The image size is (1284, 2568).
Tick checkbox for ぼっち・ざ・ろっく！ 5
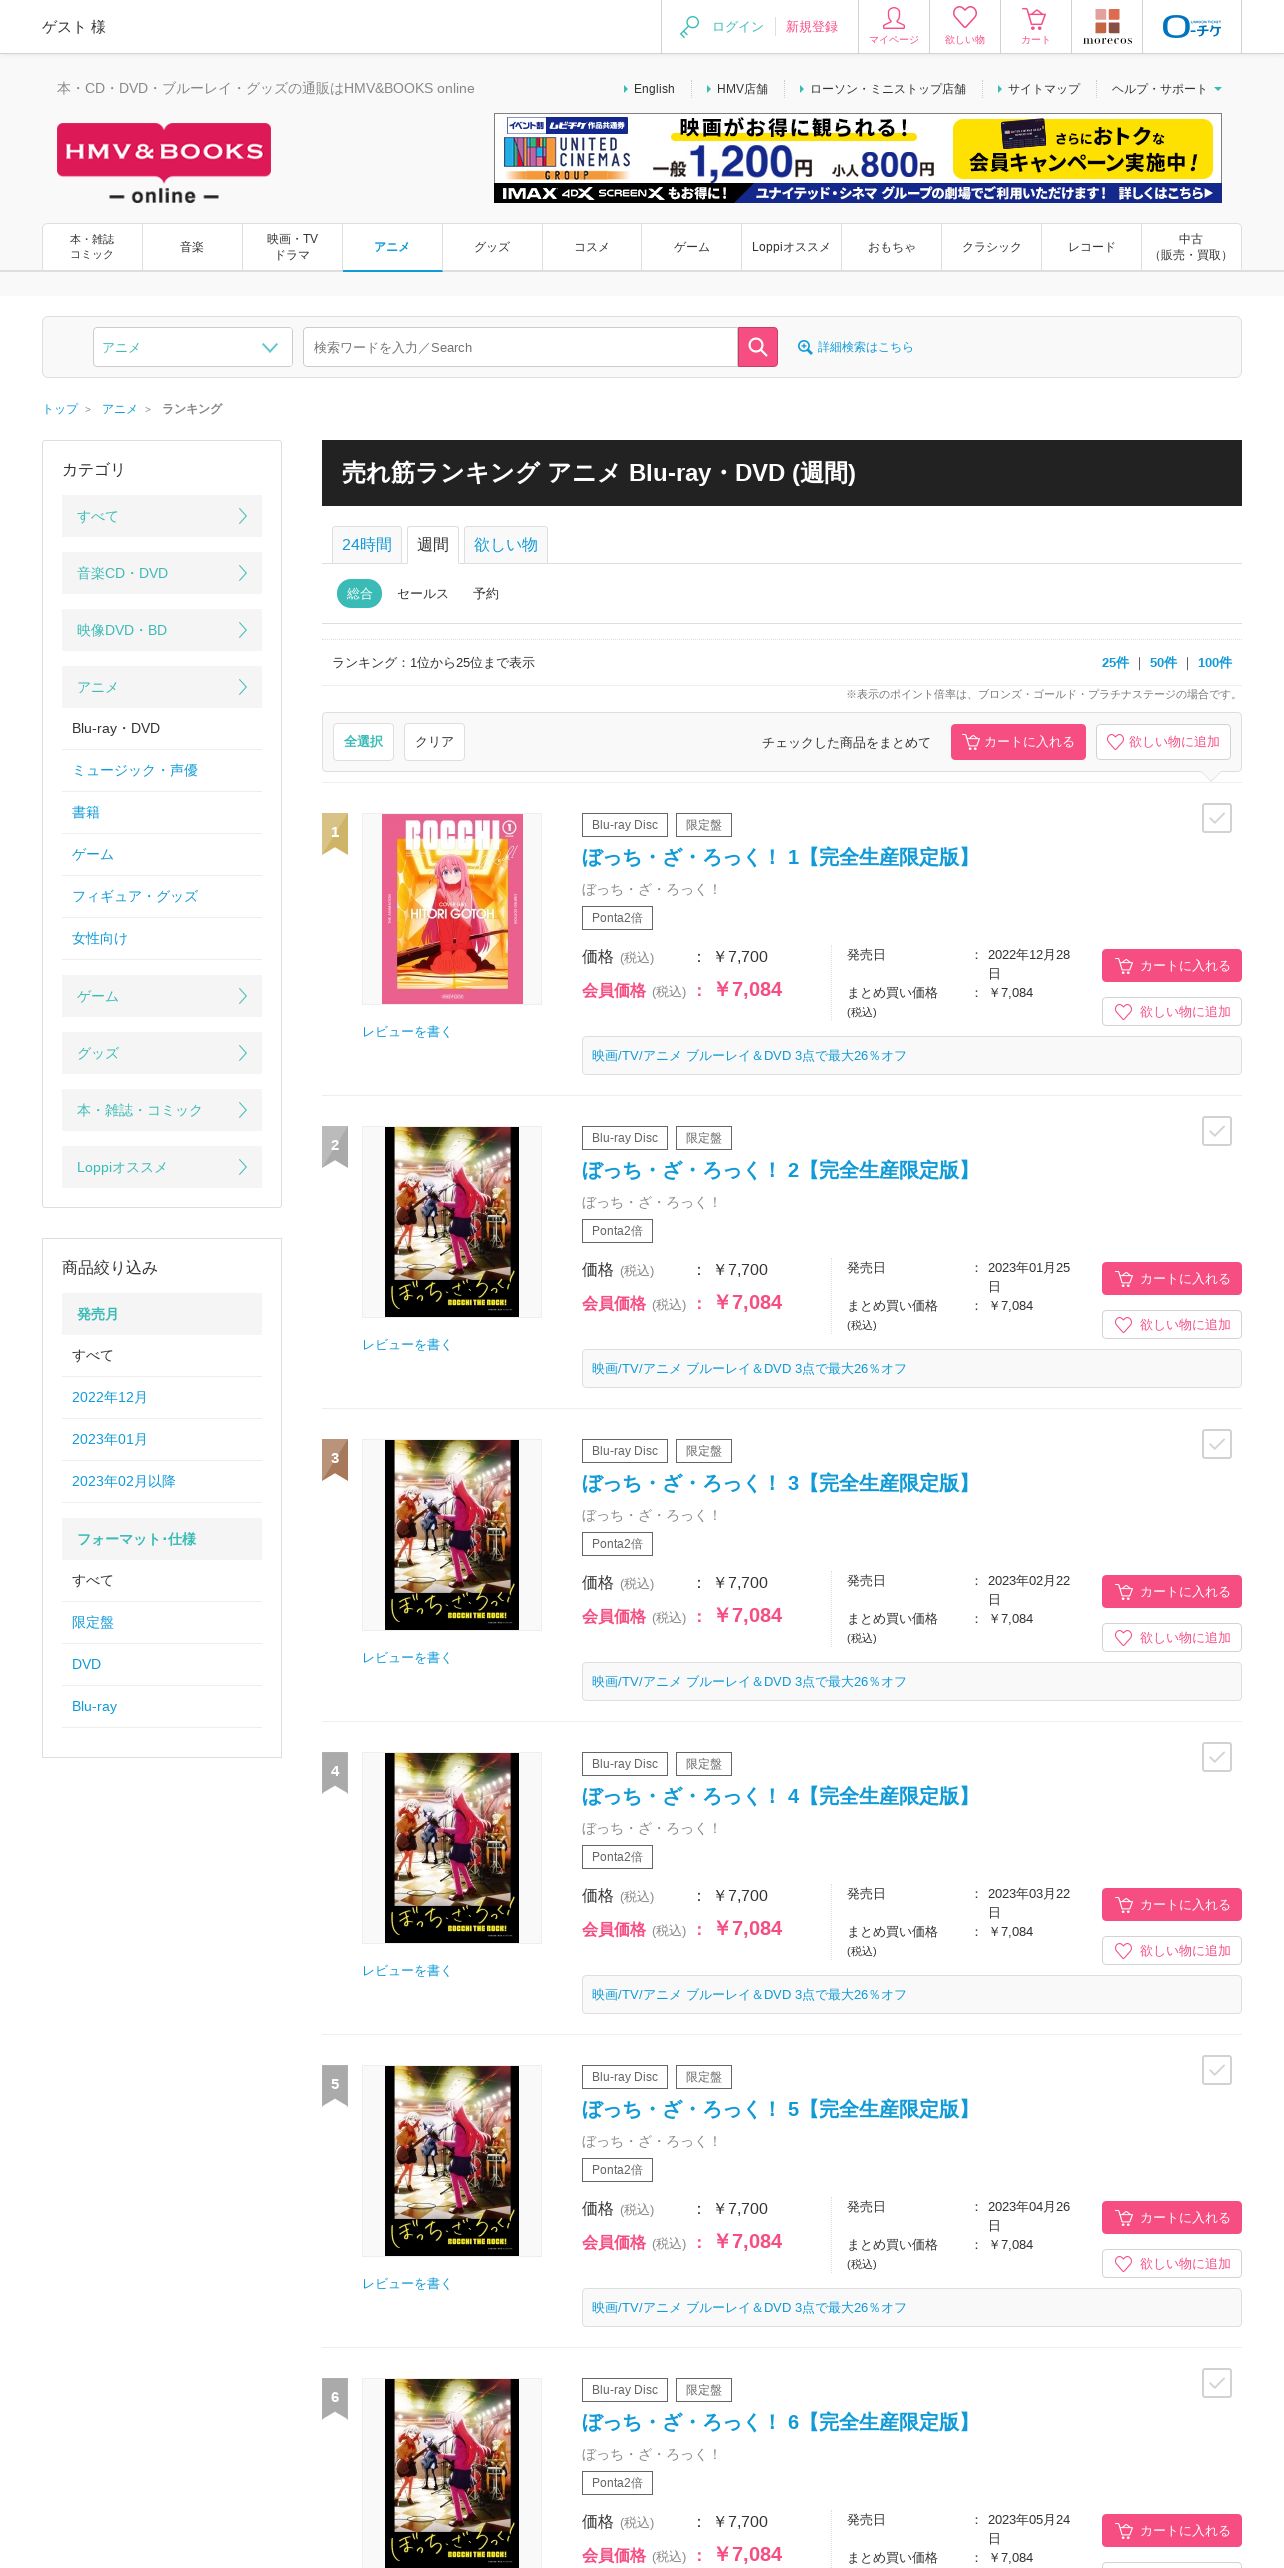1216,2070
